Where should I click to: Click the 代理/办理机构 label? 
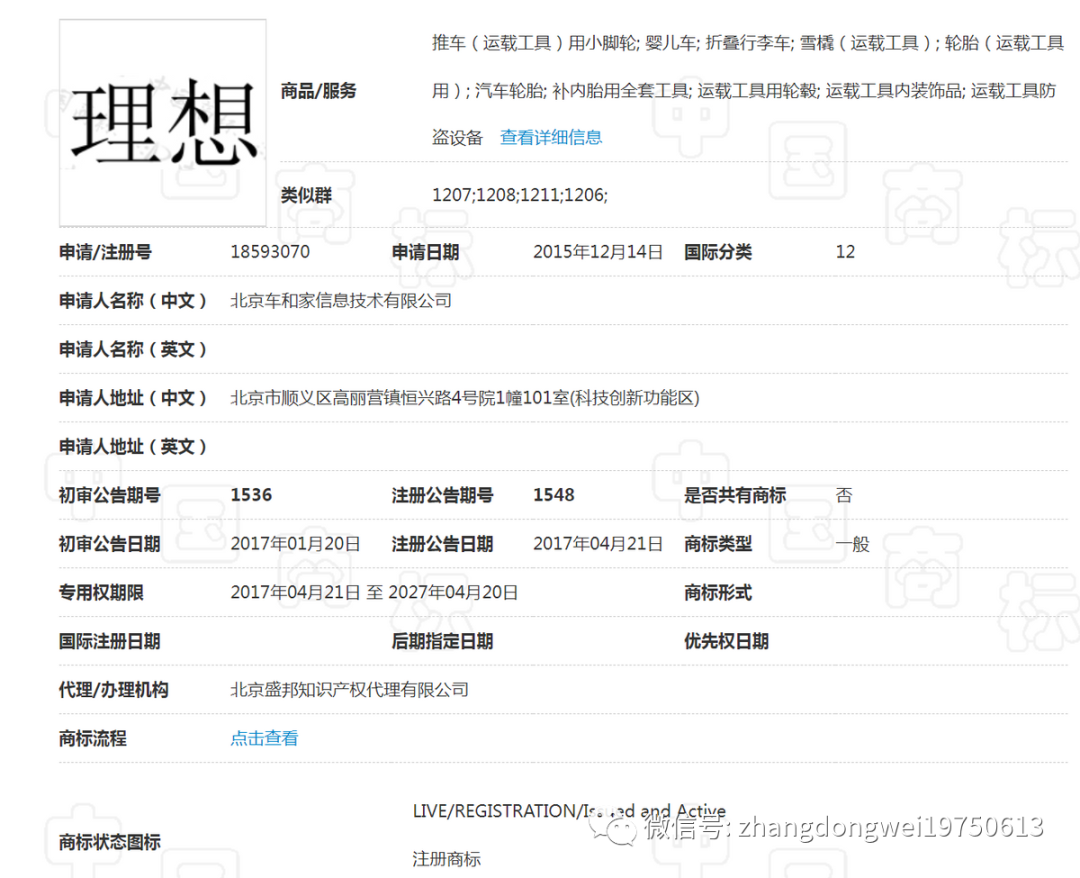pos(114,690)
